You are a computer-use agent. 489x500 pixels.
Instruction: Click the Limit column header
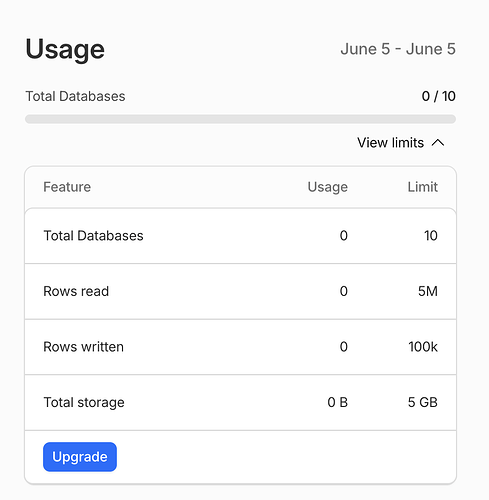tap(423, 187)
